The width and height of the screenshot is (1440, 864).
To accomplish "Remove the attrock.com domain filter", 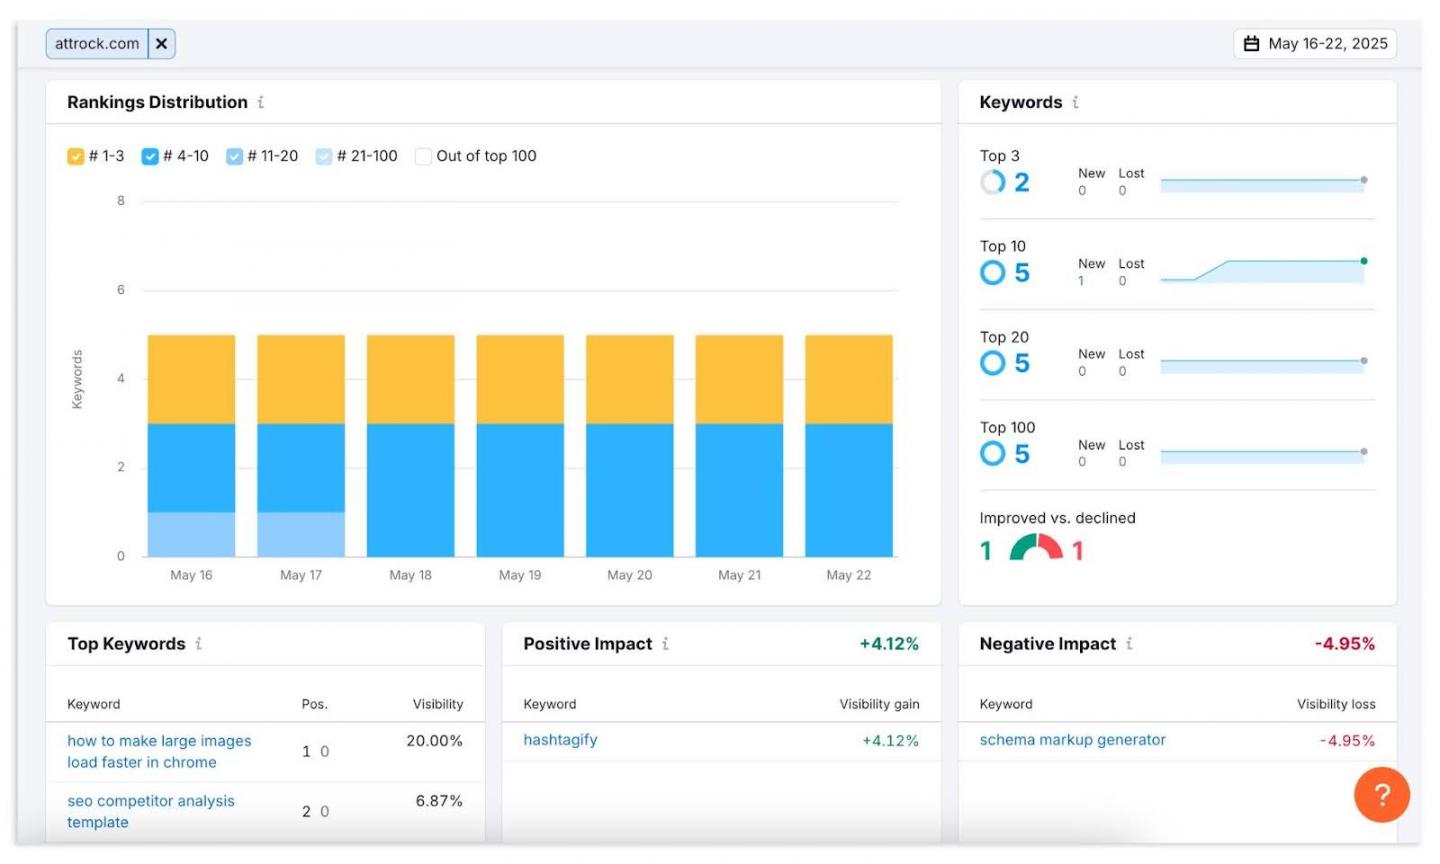I will 161,44.
